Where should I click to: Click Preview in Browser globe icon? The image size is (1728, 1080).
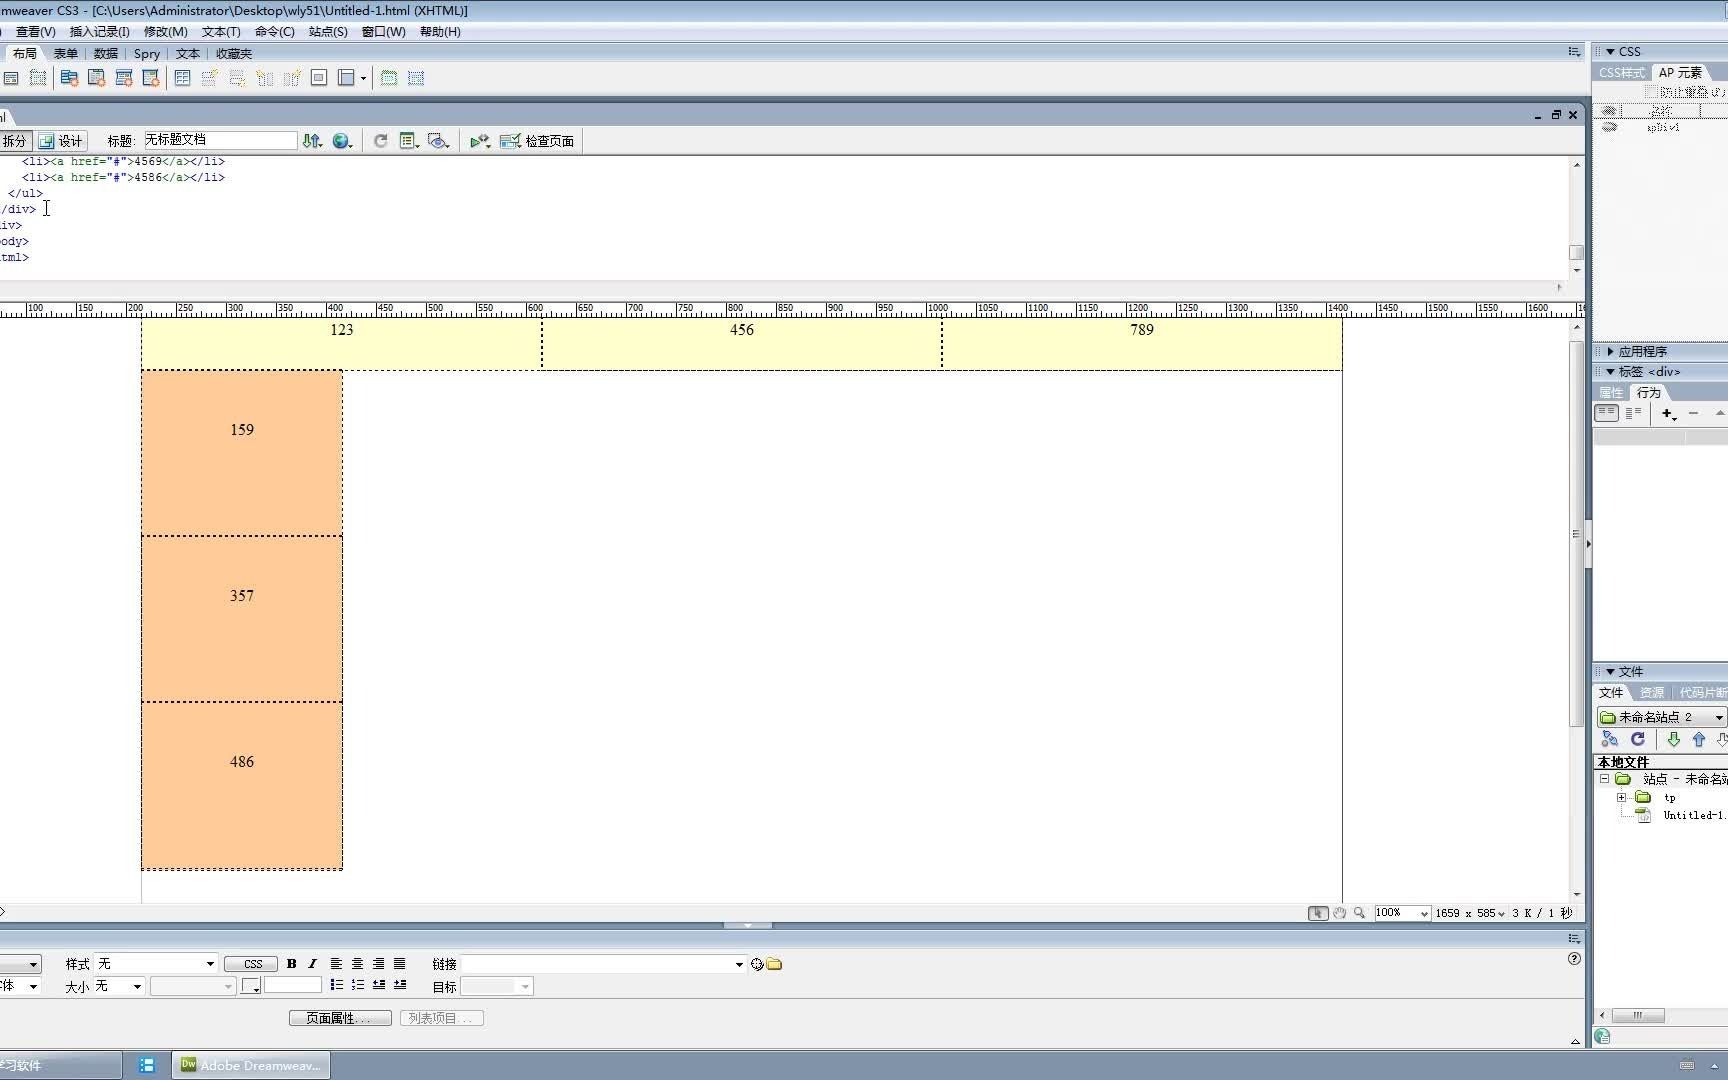[x=343, y=141]
